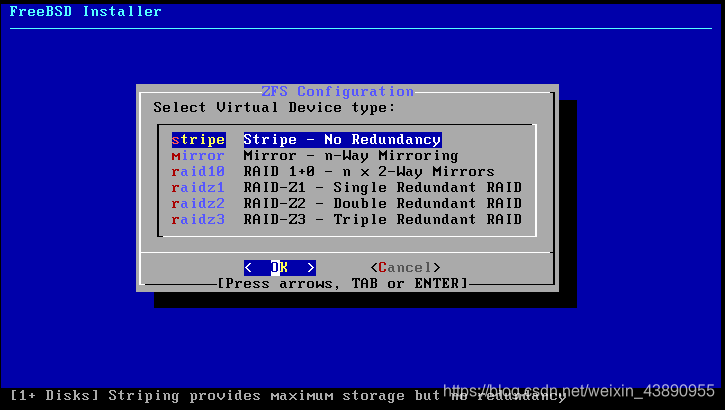Click 'RAID-Z3 - Triple Redundant RAID' text
Screen dimensions: 725x410
(383, 220)
